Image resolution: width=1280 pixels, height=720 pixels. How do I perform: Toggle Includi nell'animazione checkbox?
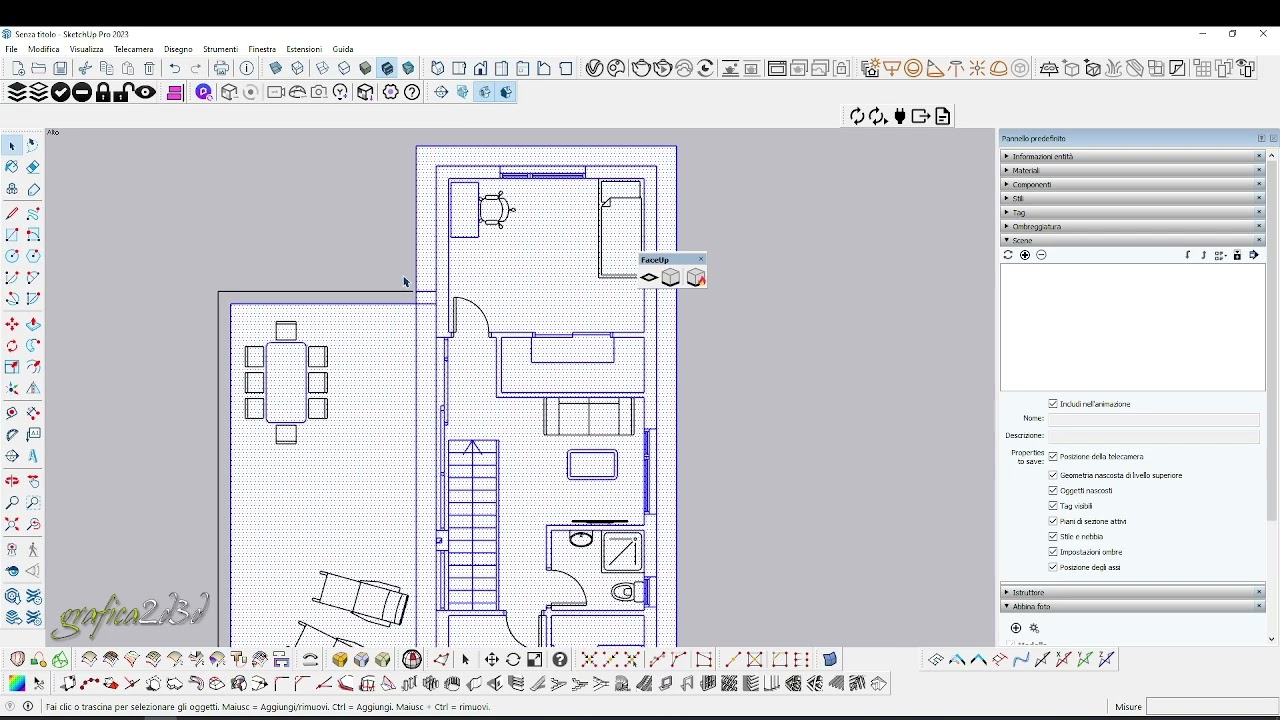tap(1053, 404)
